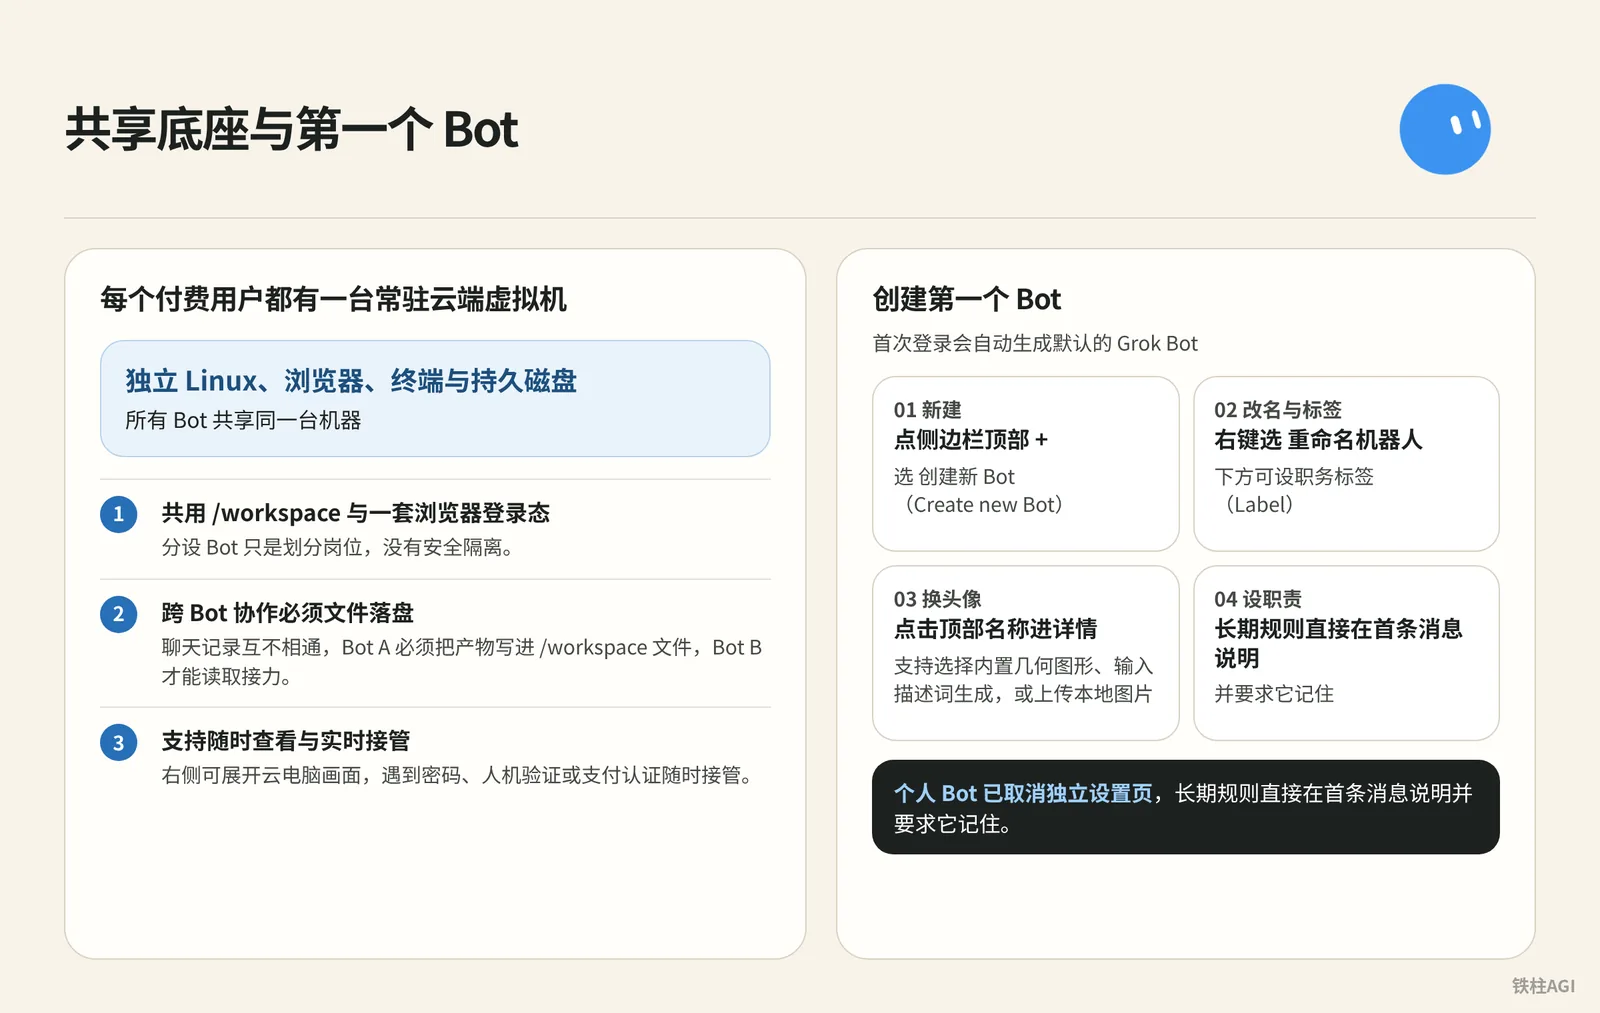Screen dimensions: 1600x1013
Task: Click the paragraph starting 聊天记录互不相通
Action: (462, 662)
